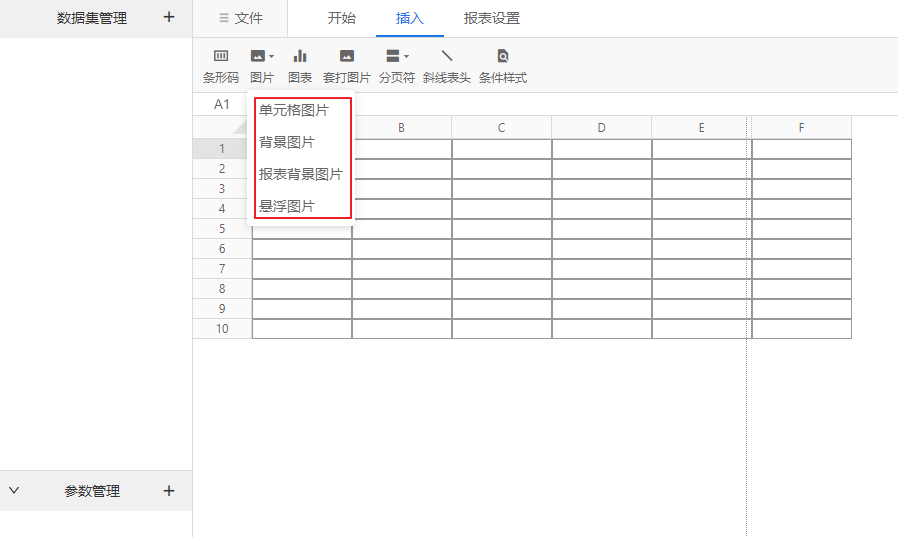
Task: Select row 8 header
Action: [222, 289]
